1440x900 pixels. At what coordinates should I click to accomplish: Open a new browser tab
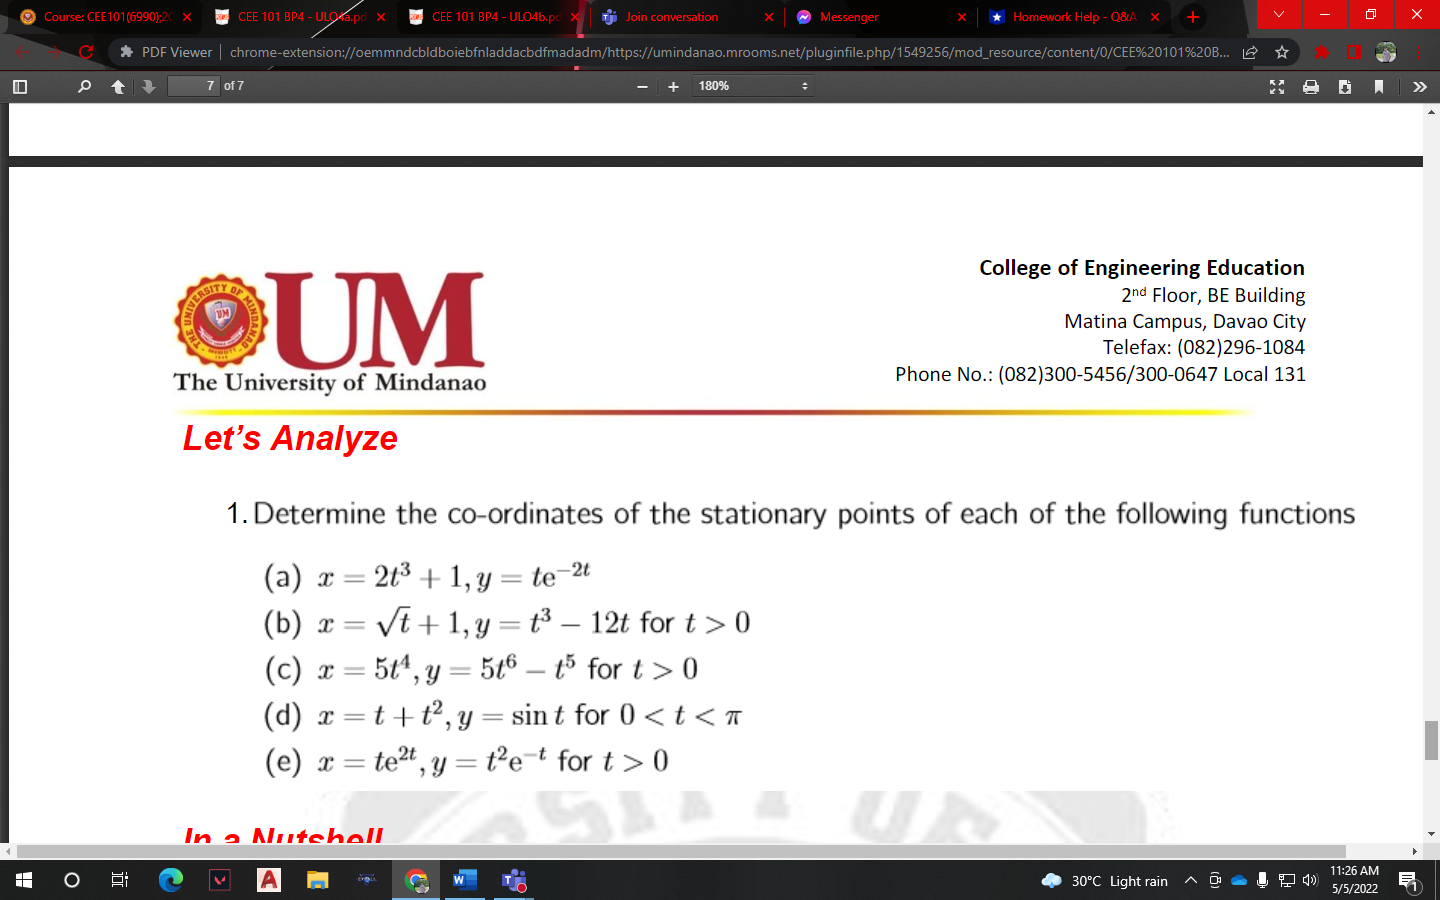click(1194, 17)
